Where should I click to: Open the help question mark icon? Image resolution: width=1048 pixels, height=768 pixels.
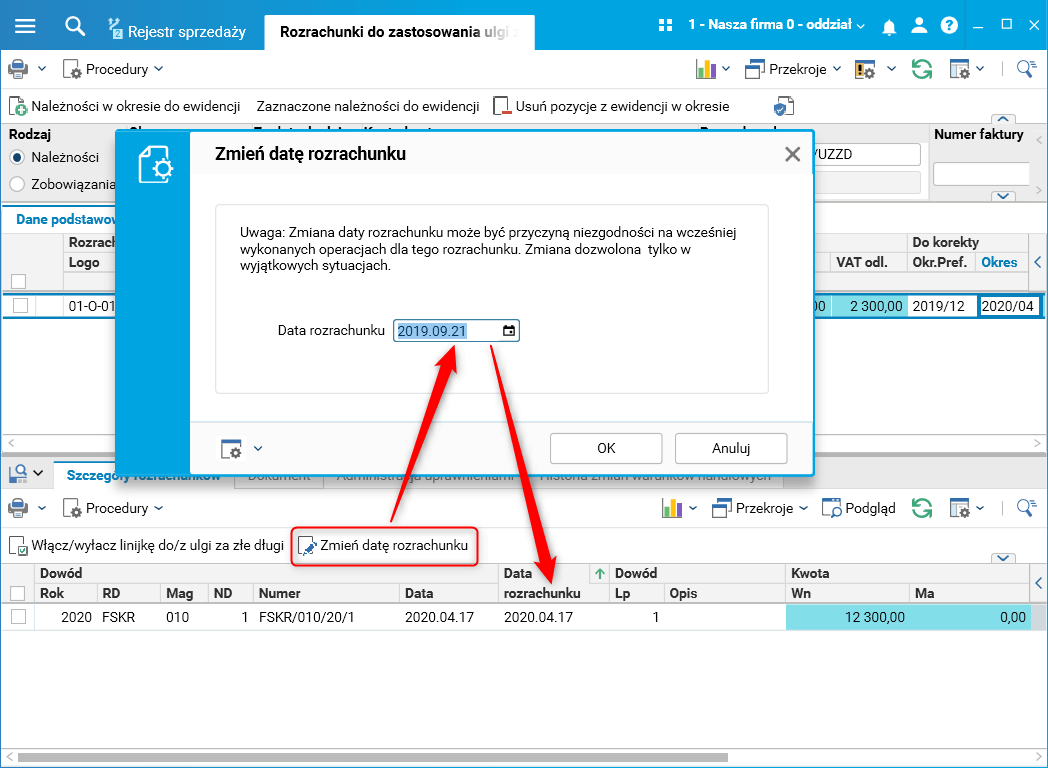pos(949,25)
